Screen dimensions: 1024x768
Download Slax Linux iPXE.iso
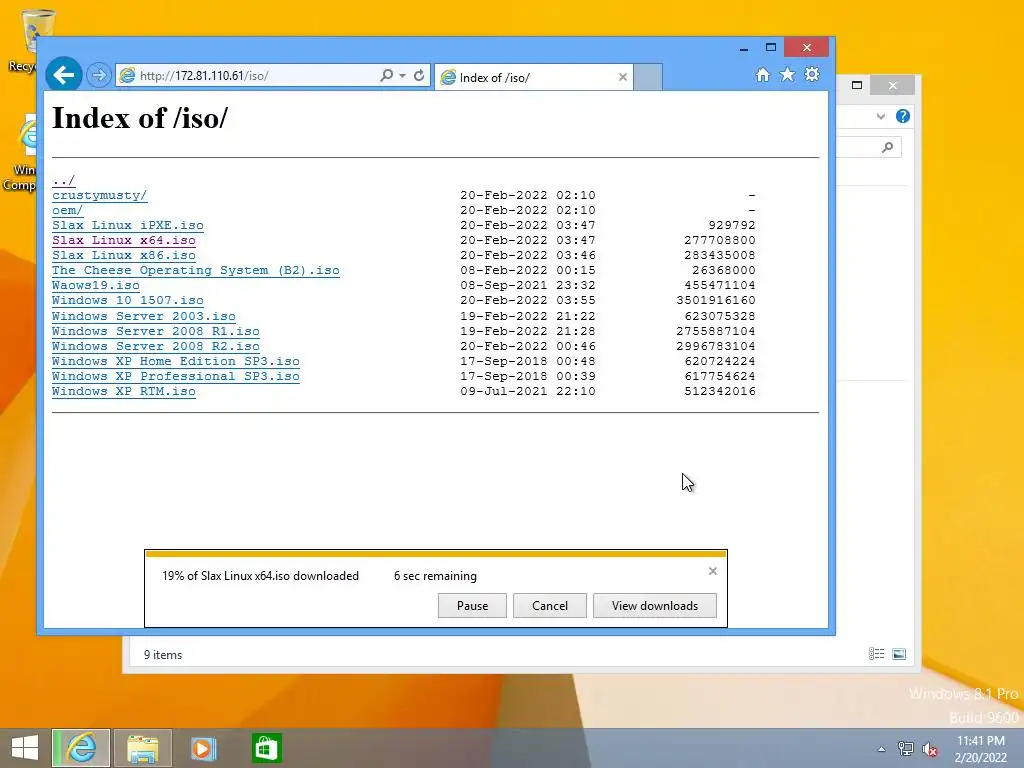click(x=127, y=225)
